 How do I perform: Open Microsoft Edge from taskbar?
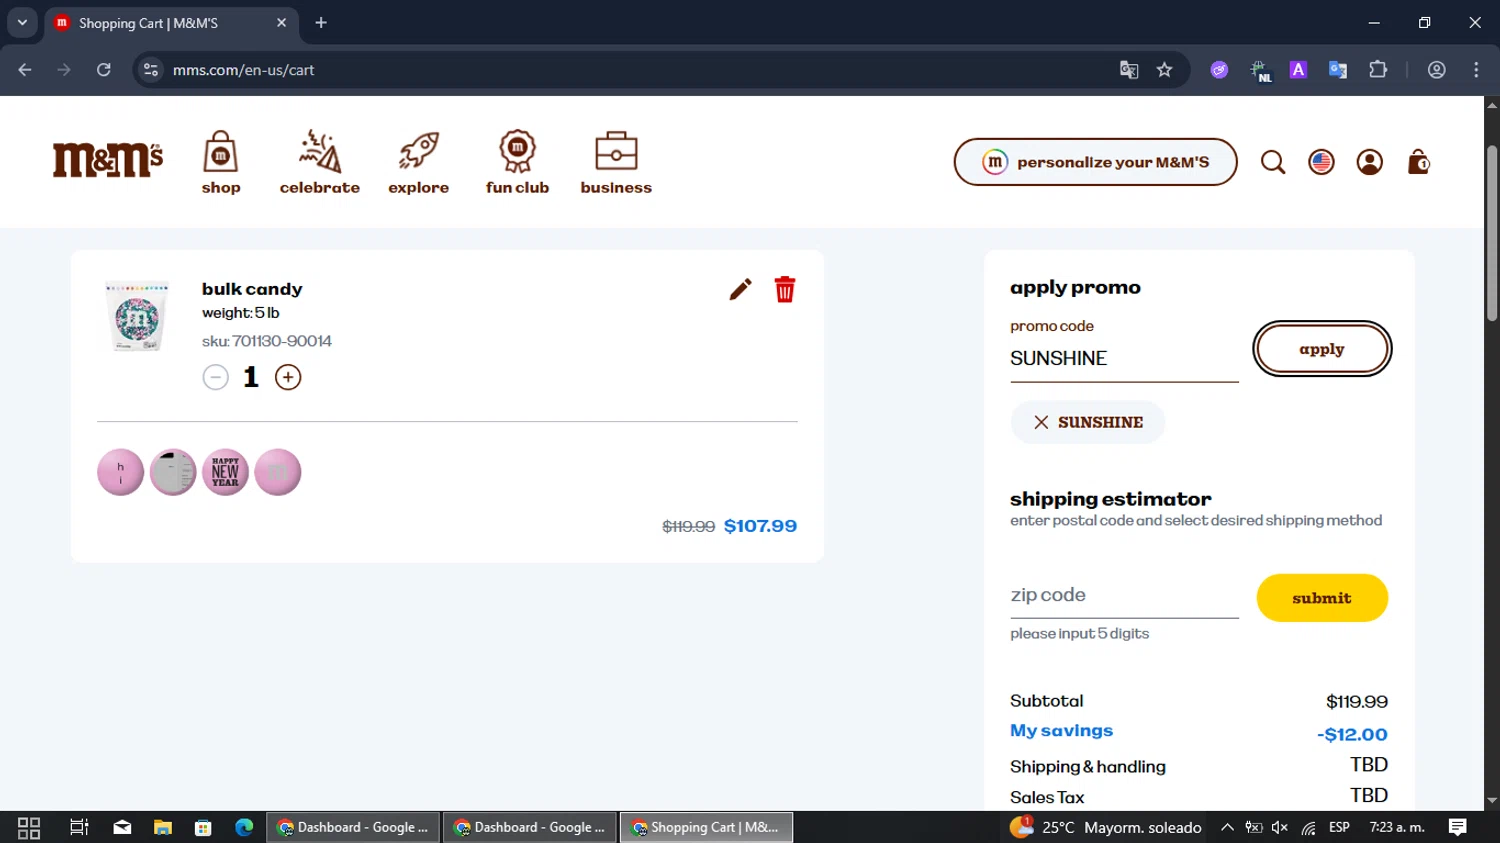244,827
